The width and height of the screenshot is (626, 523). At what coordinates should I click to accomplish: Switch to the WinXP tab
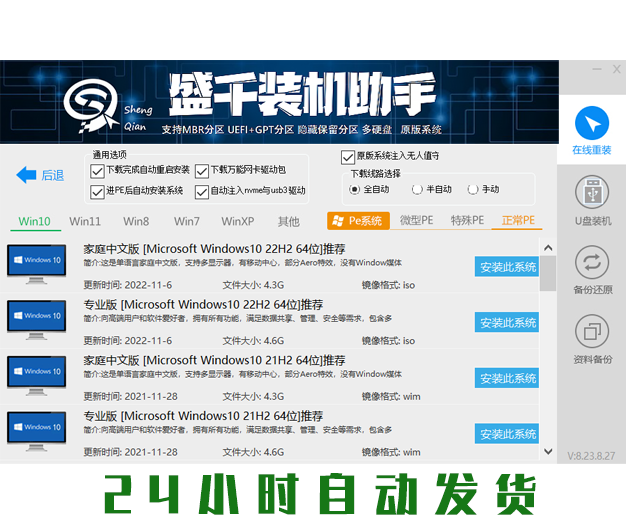238,221
